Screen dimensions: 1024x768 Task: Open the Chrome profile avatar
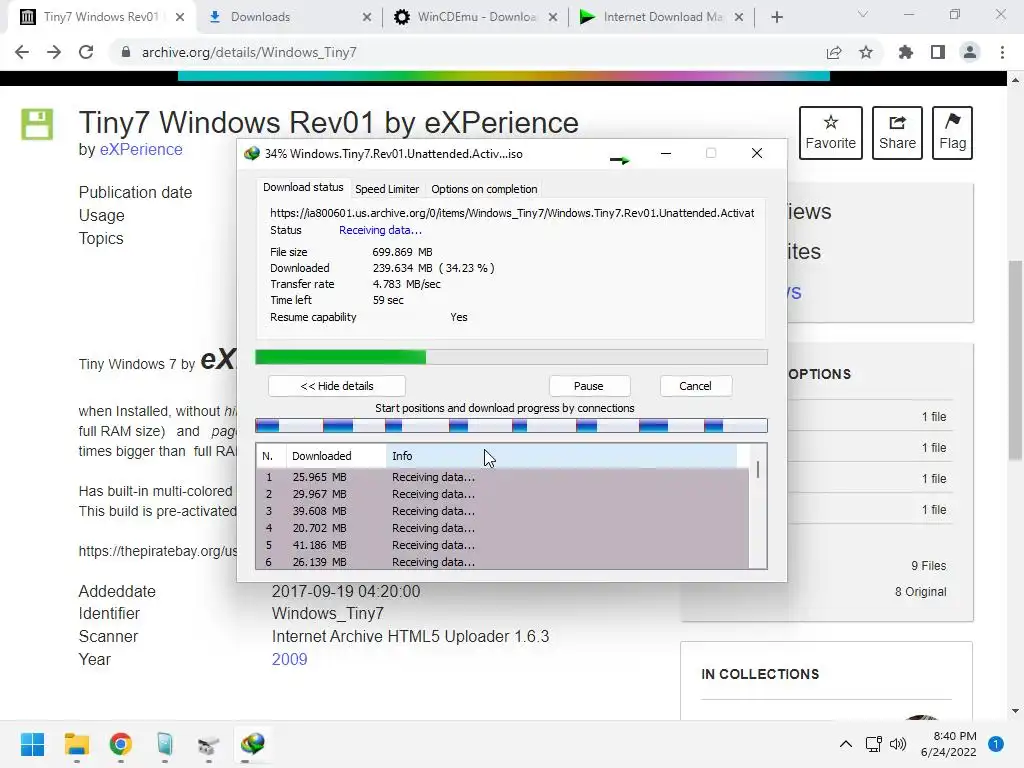pos(970,52)
